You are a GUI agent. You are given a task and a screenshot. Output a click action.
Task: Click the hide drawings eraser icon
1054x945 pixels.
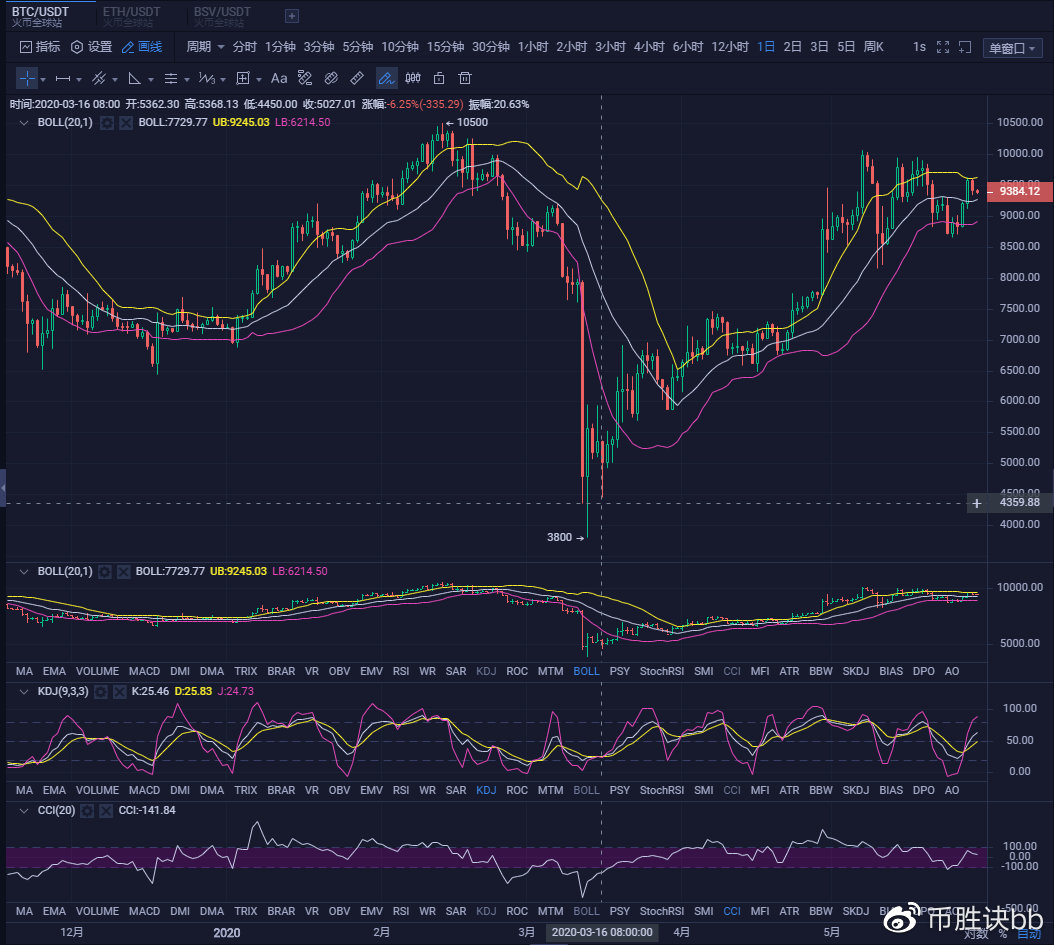click(x=305, y=79)
